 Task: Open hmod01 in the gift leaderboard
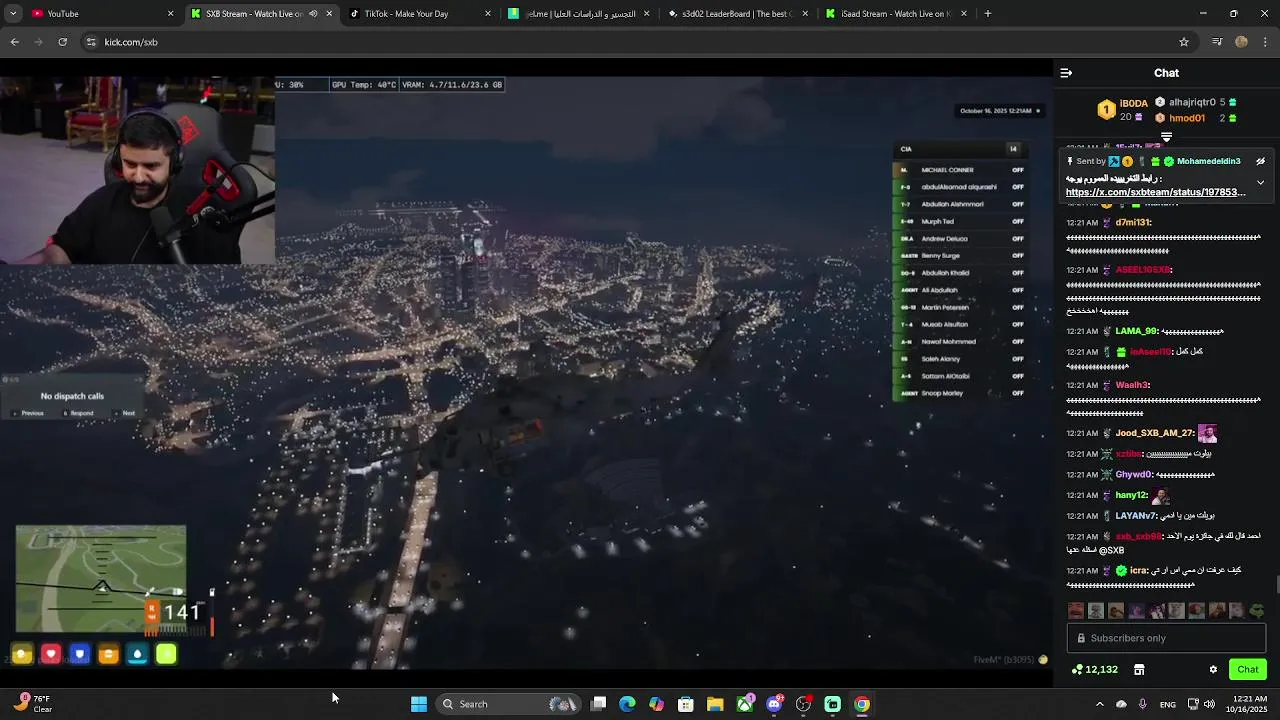[1187, 118]
